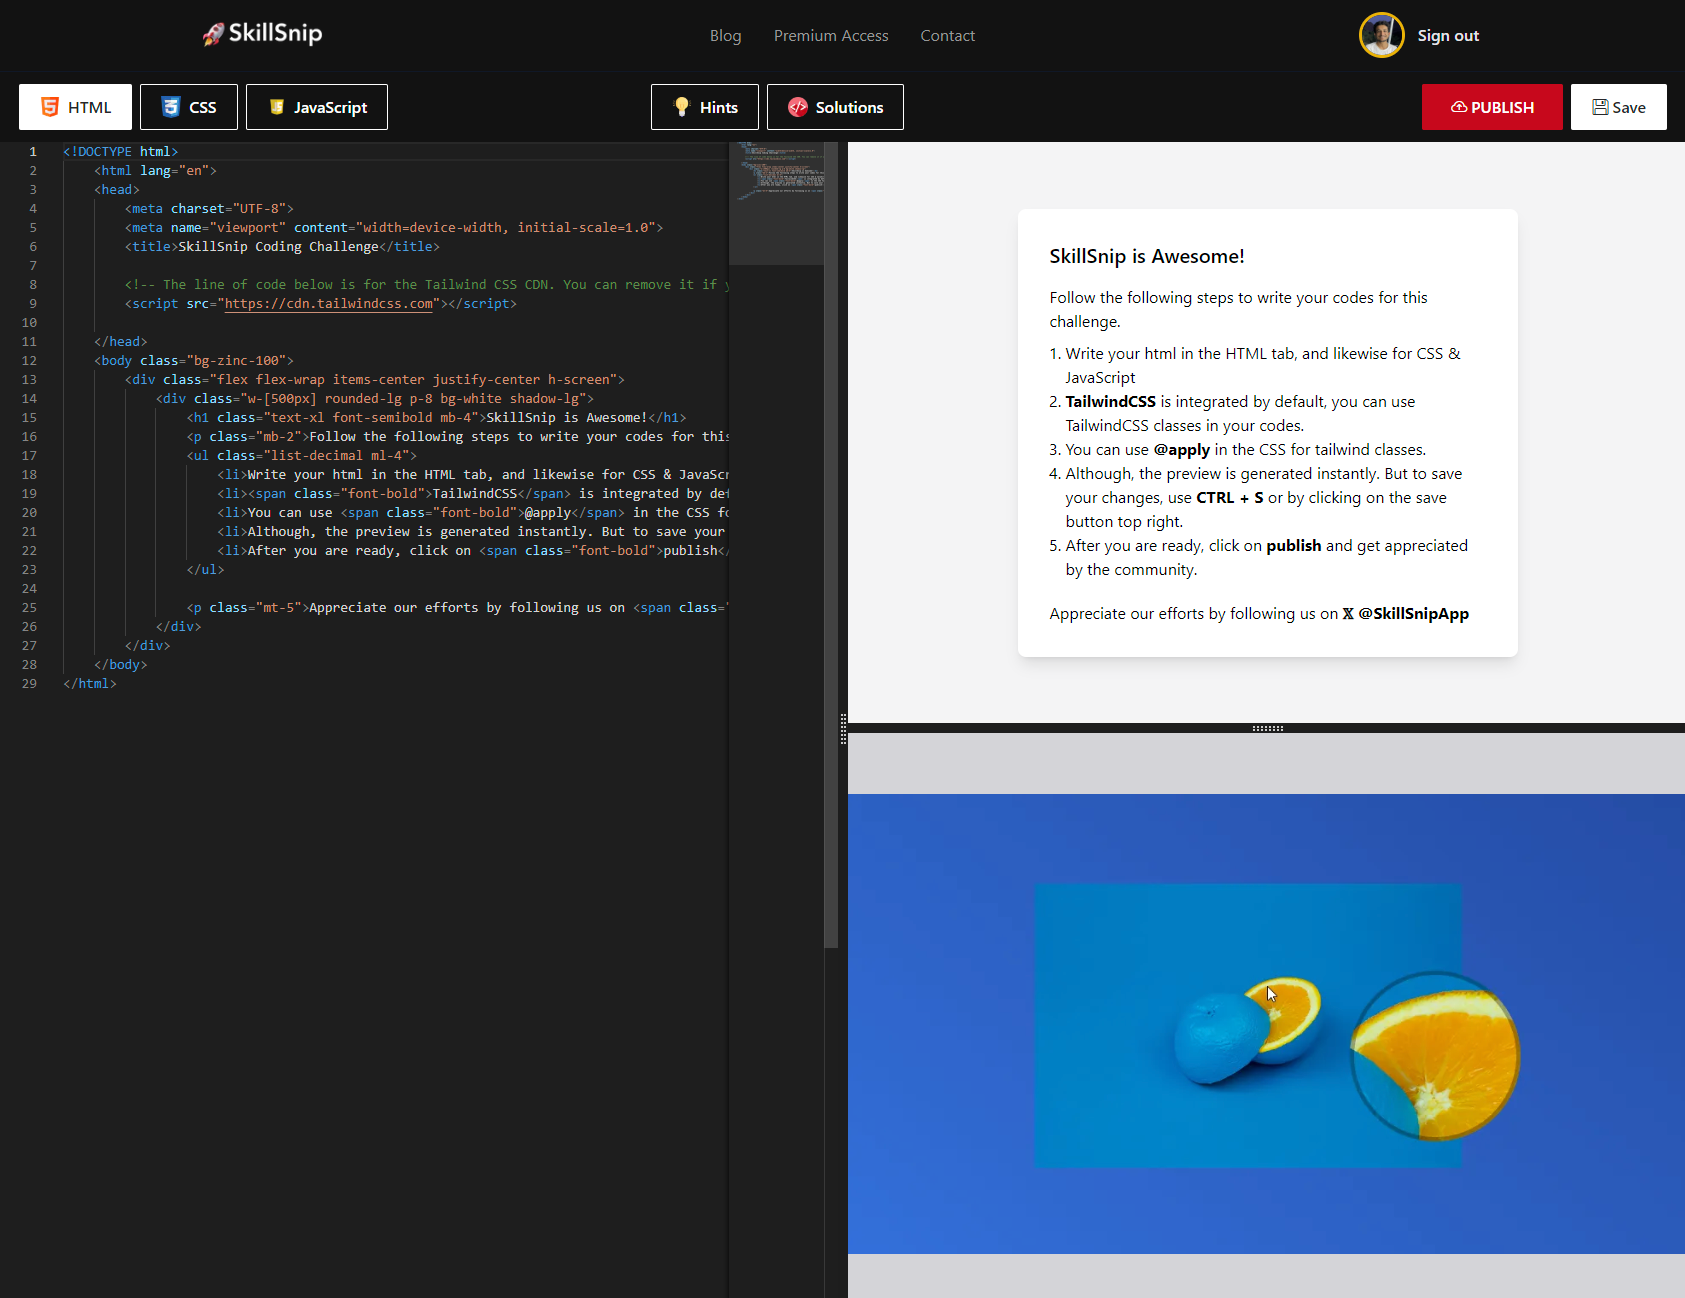The height and width of the screenshot is (1298, 1685).
Task: Click the meta charset UTF-8 line
Action: click(x=209, y=209)
